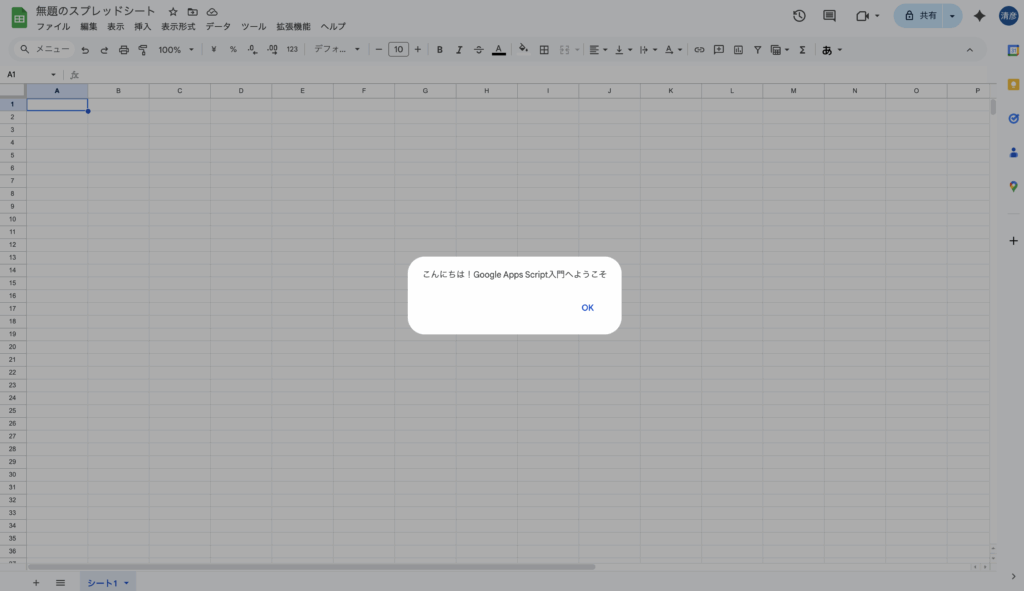
Task: Toggle strikethrough formatting
Action: point(479,50)
